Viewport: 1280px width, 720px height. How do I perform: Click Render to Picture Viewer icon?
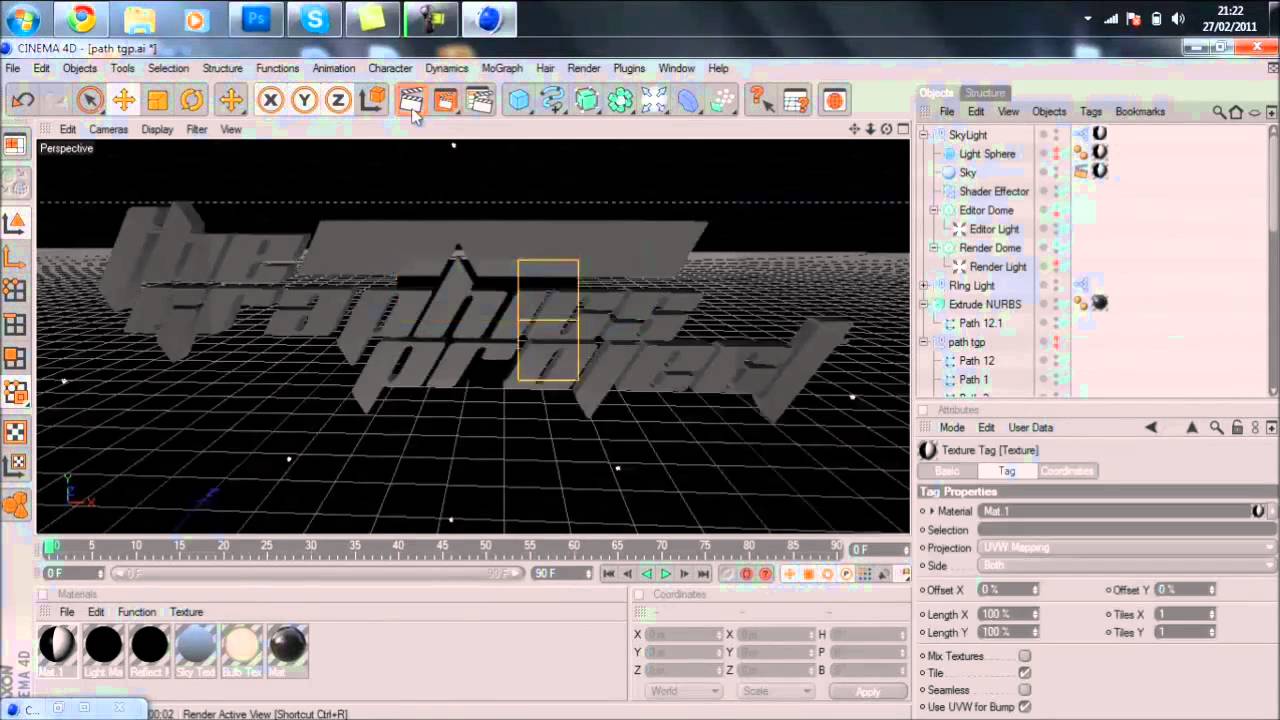point(446,100)
